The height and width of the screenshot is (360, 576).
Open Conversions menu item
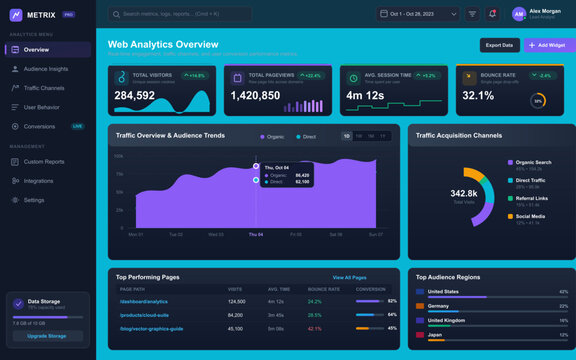pyautogui.click(x=48, y=126)
